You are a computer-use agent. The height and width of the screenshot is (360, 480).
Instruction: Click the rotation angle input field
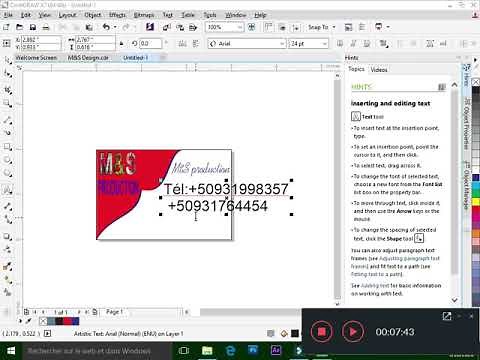(150, 44)
